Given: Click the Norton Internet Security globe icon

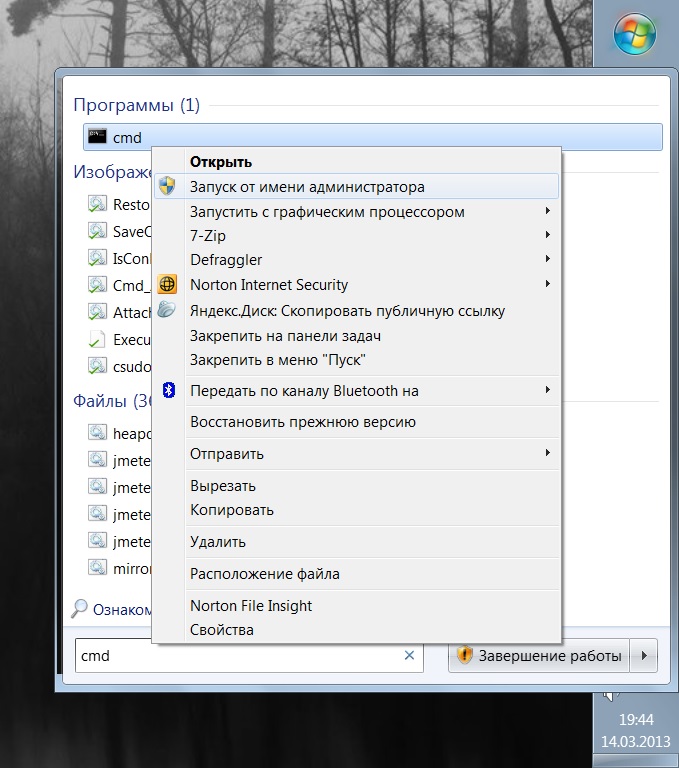Looking at the screenshot, I should [x=167, y=284].
